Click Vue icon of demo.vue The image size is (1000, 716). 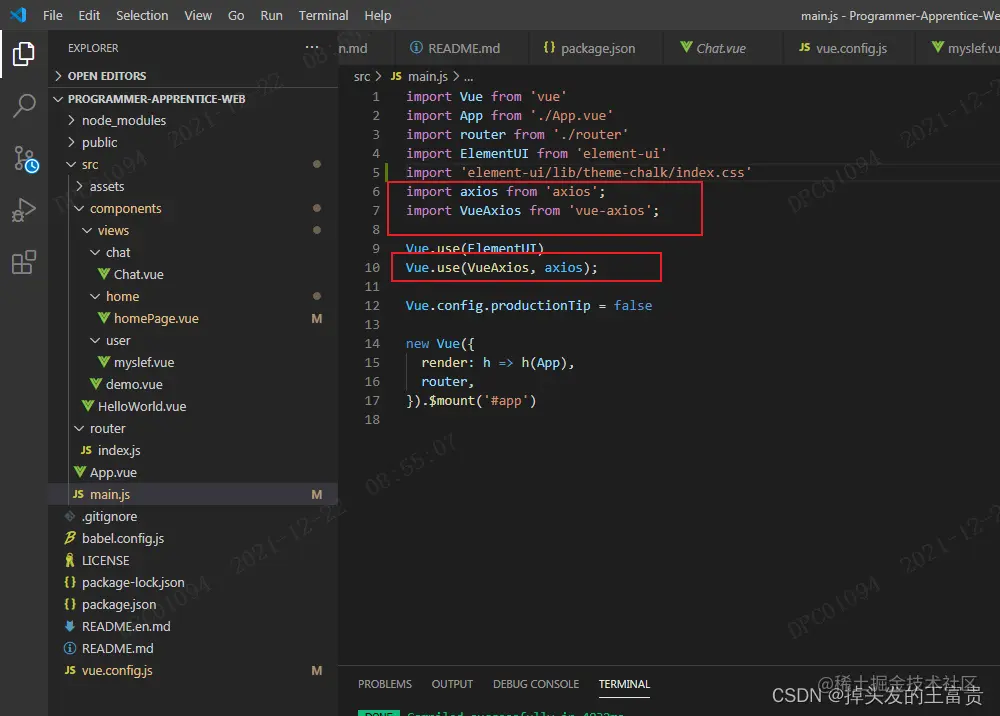pyautogui.click(x=96, y=384)
